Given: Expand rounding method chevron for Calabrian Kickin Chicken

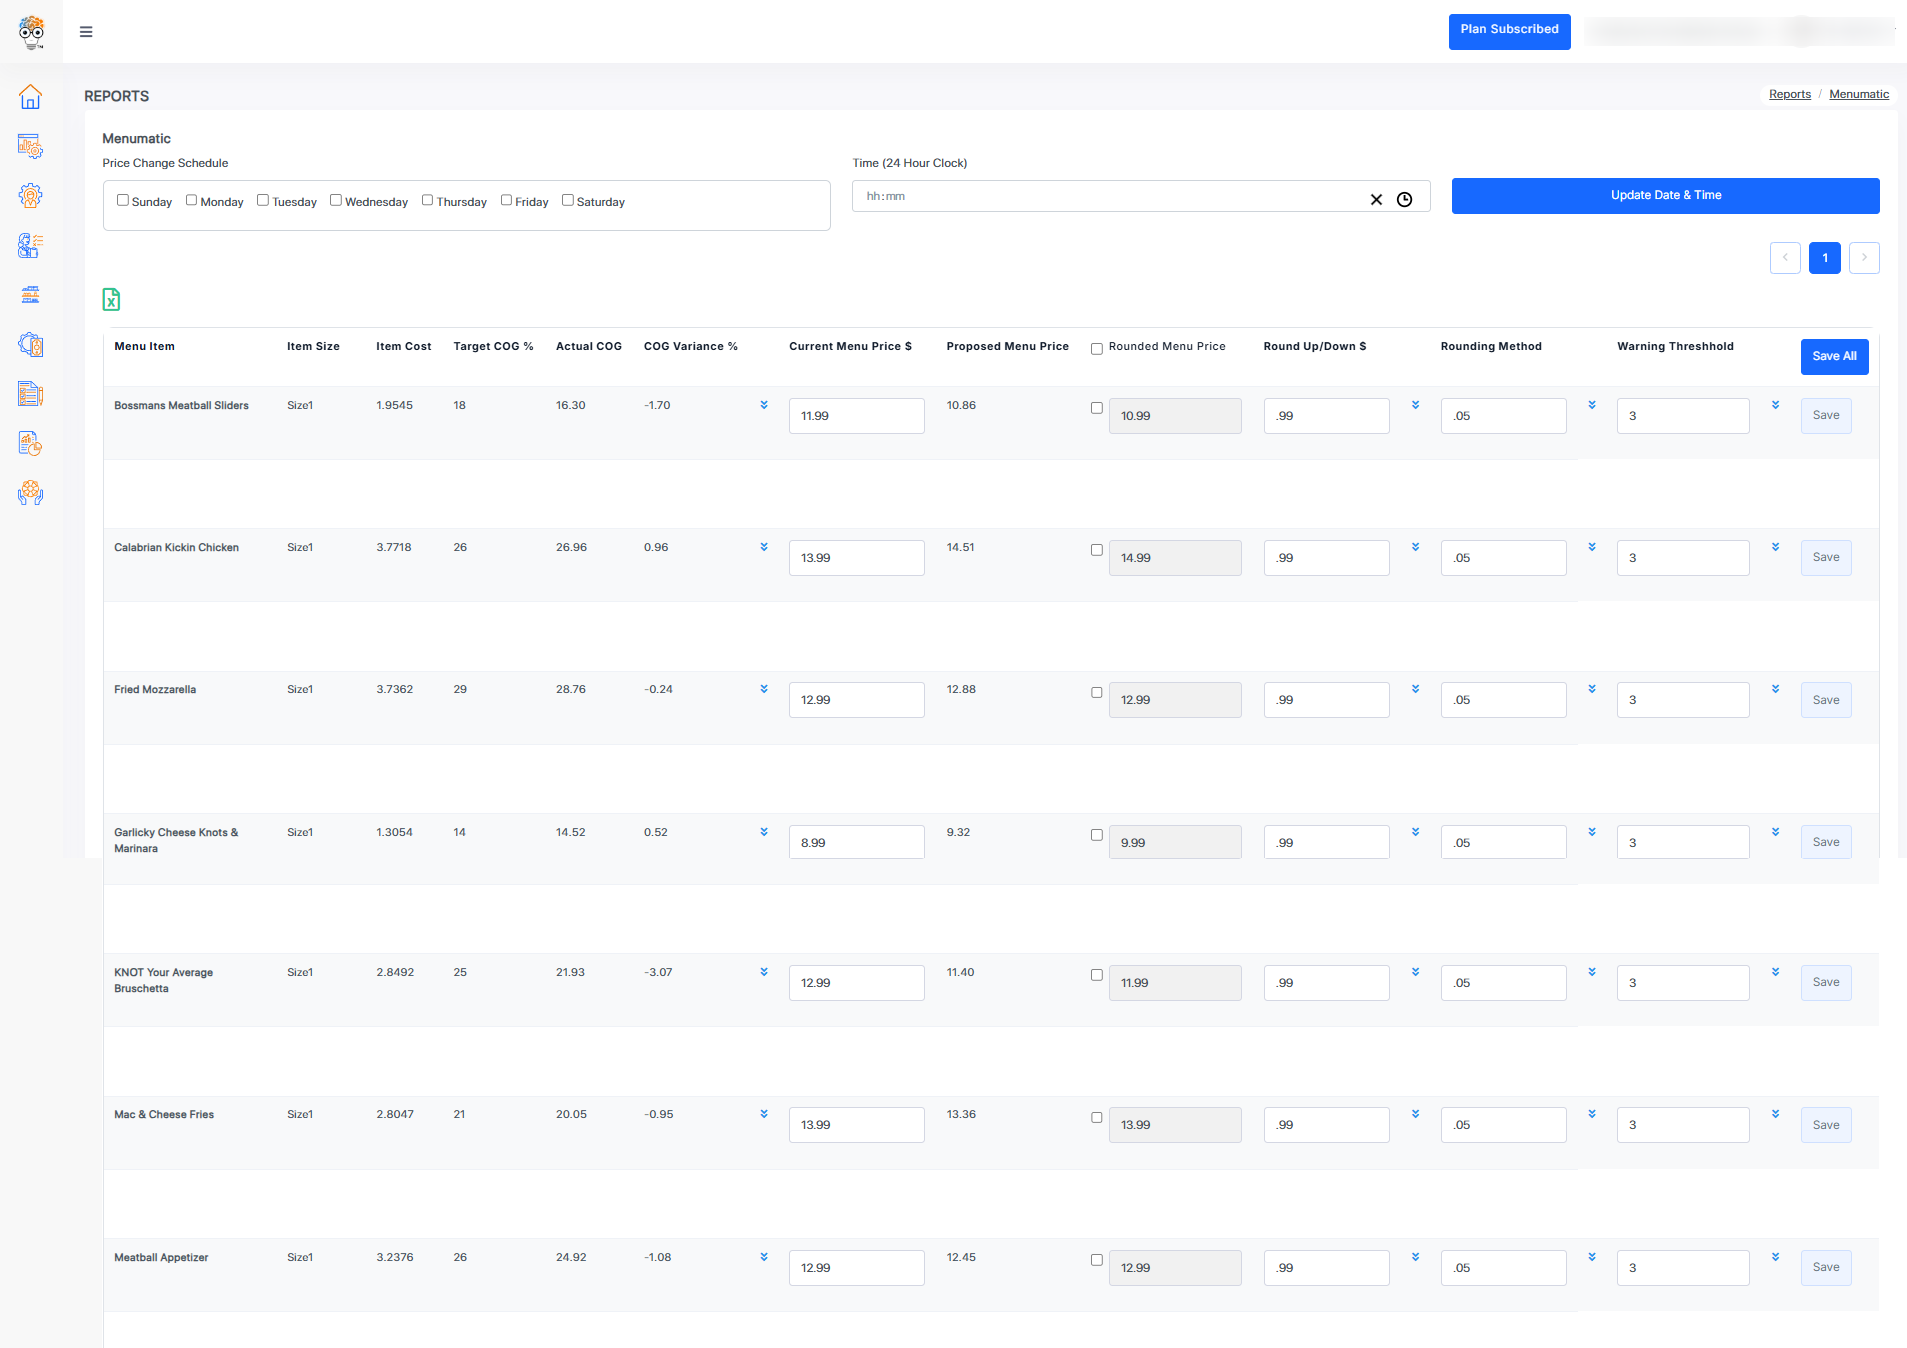Looking at the screenshot, I should [1592, 547].
